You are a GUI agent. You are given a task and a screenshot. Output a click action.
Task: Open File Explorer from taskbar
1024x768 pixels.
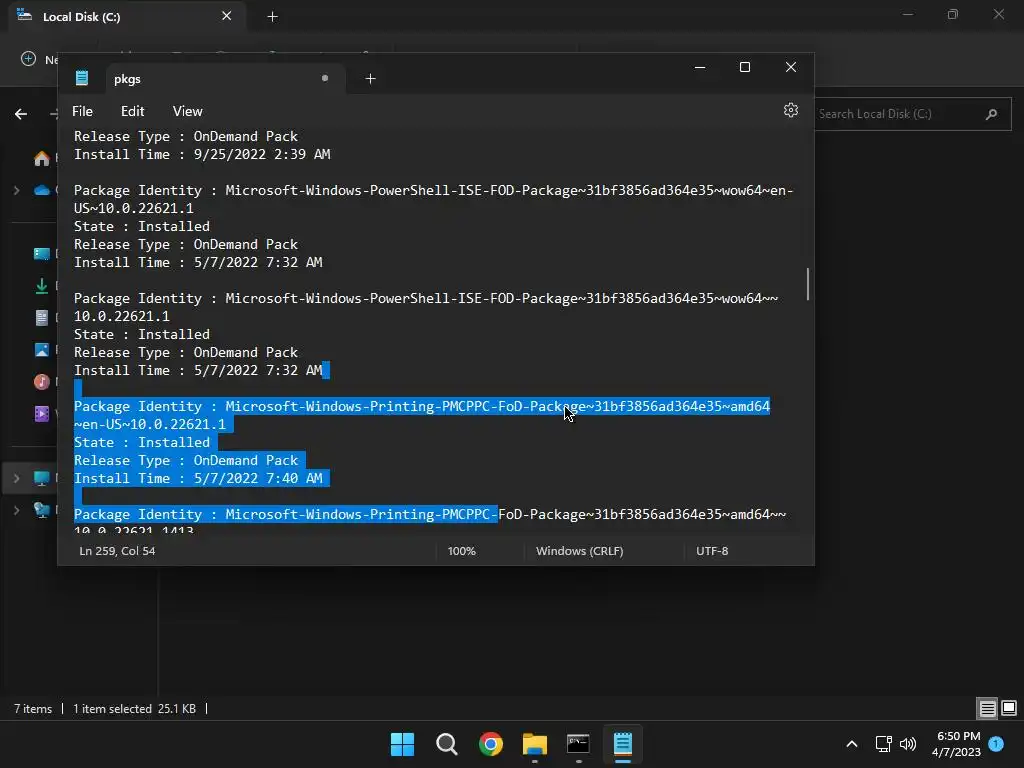tap(535, 744)
